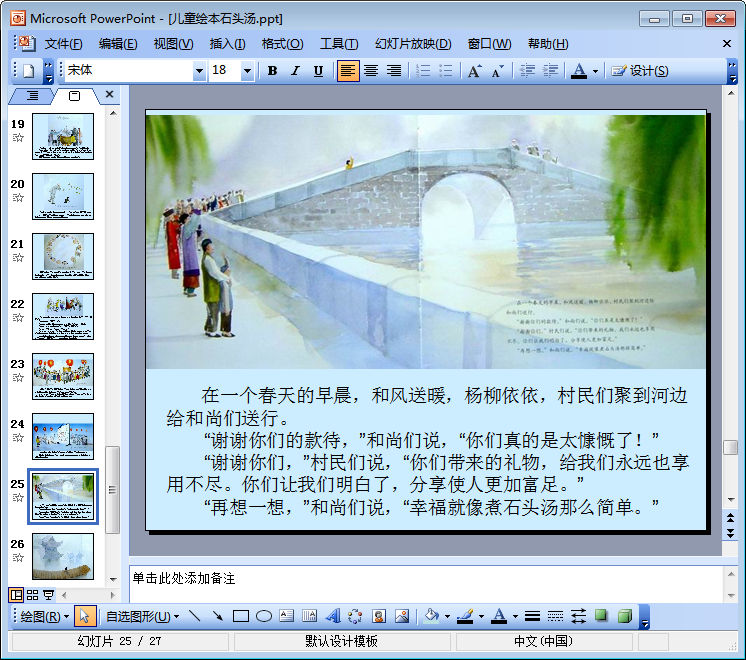Click Increase Indent icon
Image resolution: width=746 pixels, height=660 pixels.
[x=550, y=71]
